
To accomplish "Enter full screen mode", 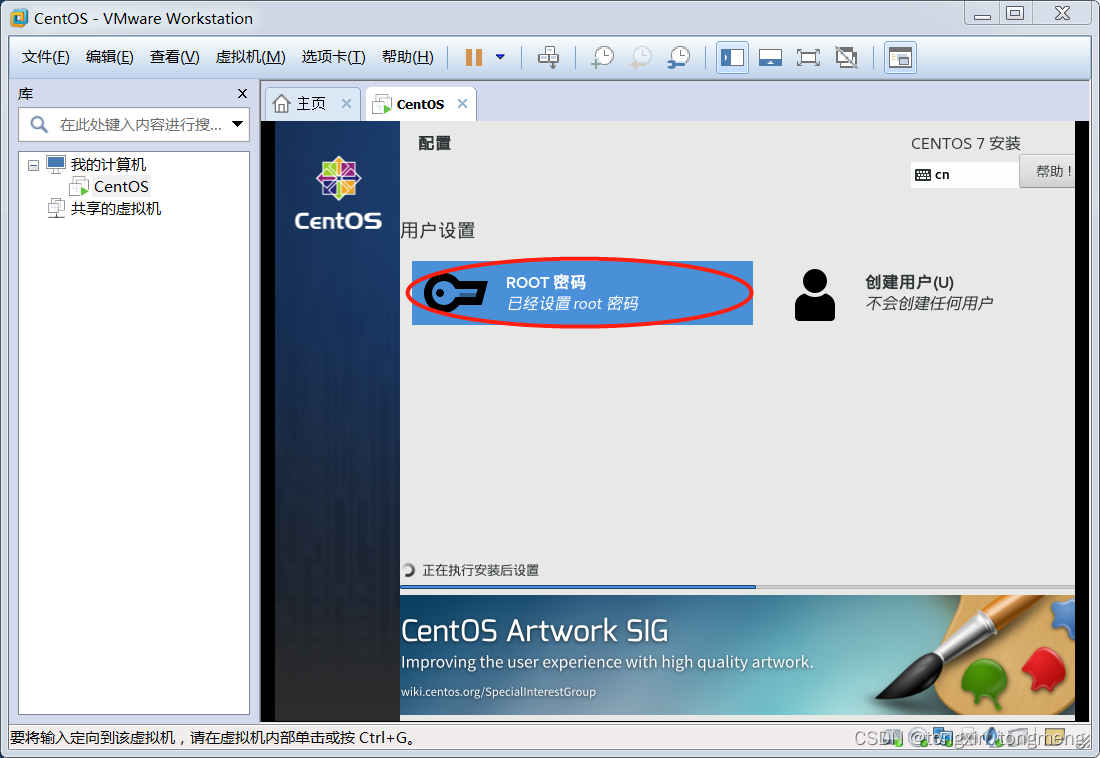I will (808, 58).
